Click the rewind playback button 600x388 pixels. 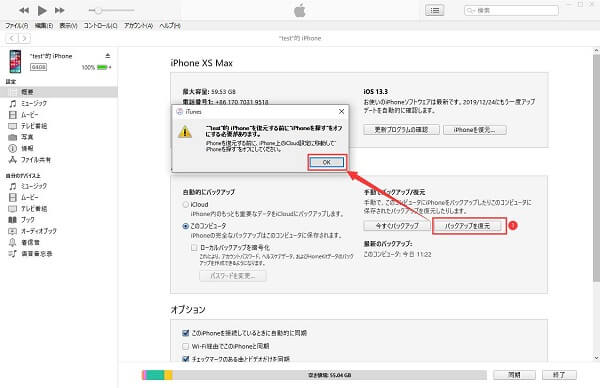click(24, 10)
